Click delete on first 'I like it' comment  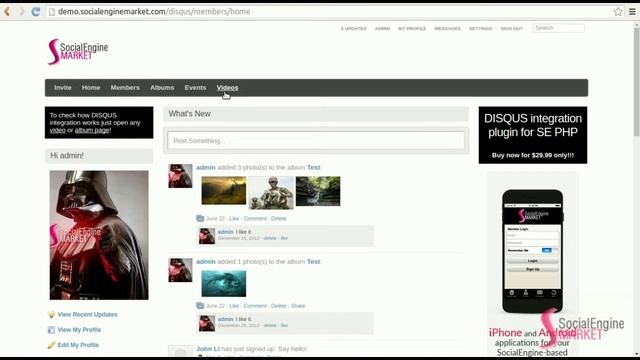tap(270, 238)
